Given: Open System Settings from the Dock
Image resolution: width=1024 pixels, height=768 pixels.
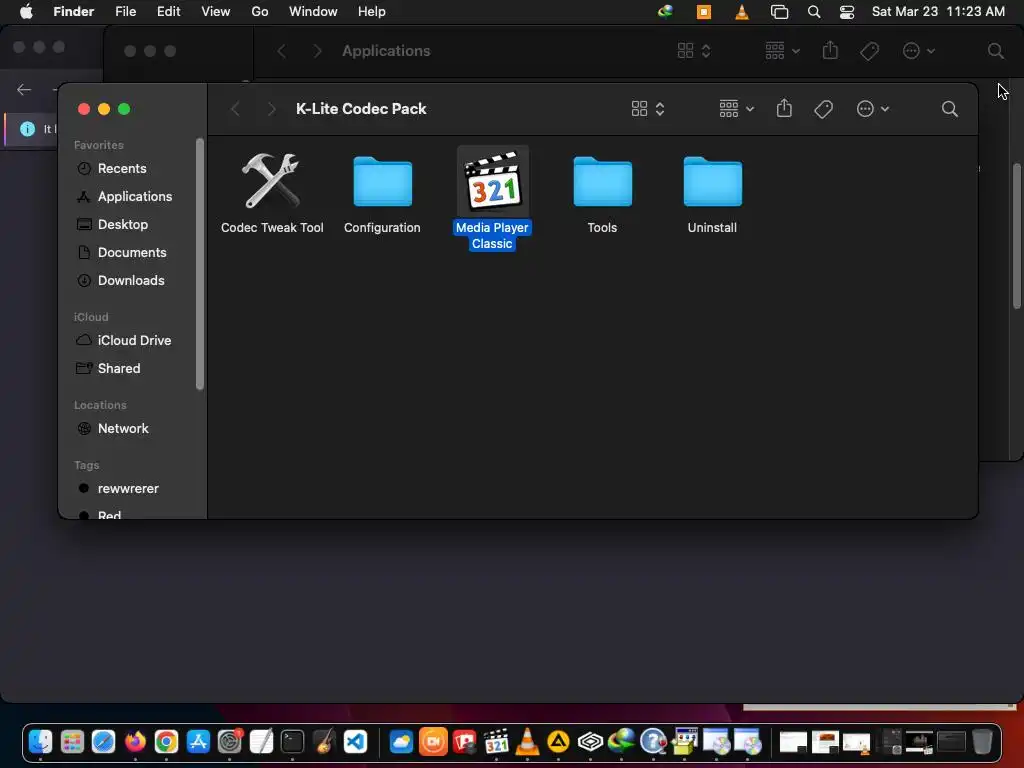Looking at the screenshot, I should point(229,742).
